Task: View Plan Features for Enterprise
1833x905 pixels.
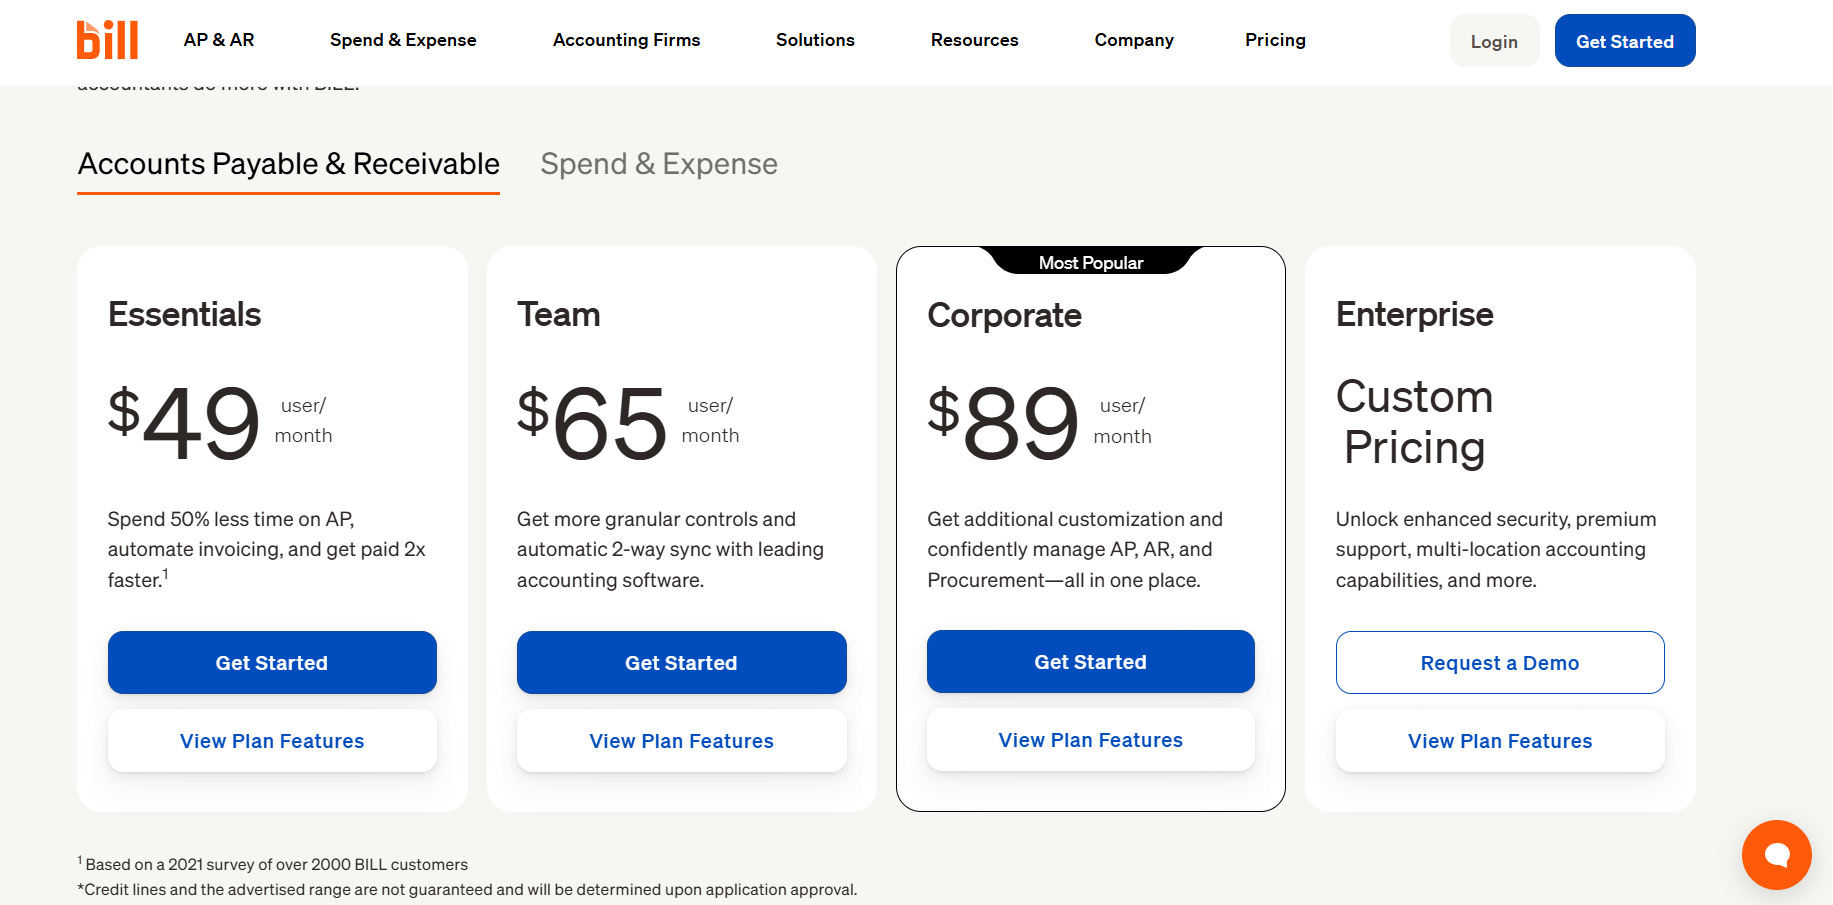Action: point(1499,741)
